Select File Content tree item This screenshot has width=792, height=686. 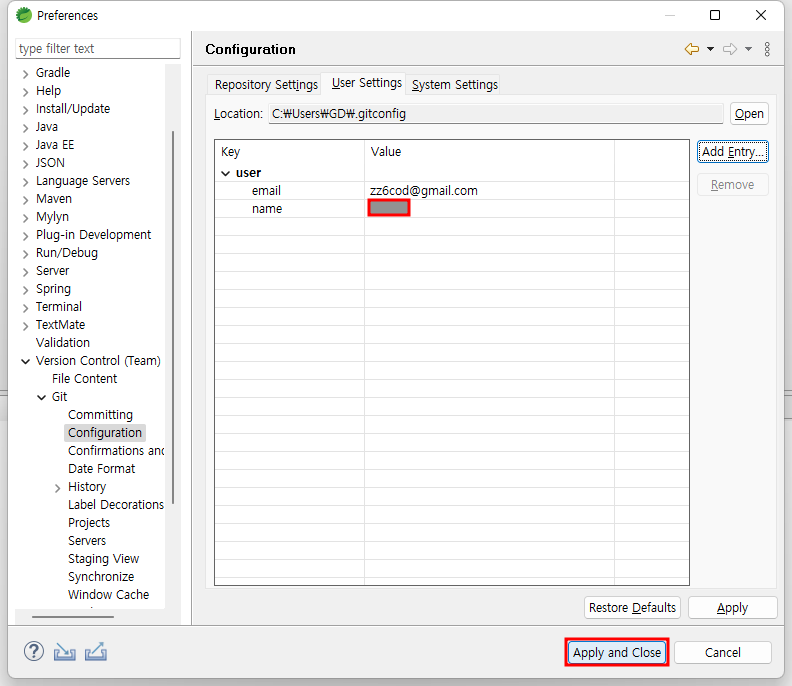(x=84, y=379)
